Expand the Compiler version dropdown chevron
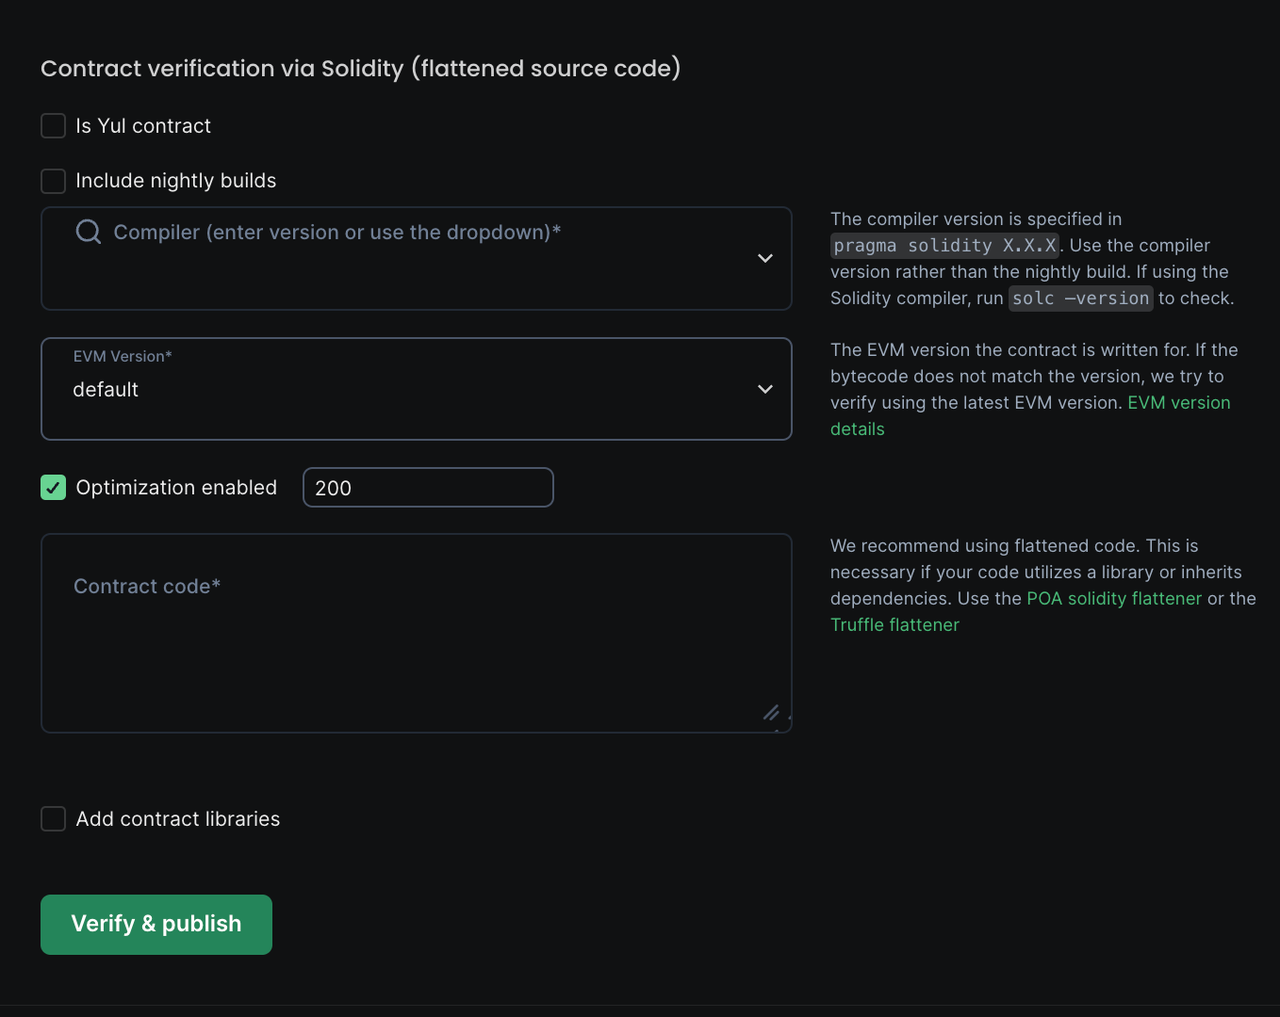Screen dimensions: 1280x1017 [765, 258]
